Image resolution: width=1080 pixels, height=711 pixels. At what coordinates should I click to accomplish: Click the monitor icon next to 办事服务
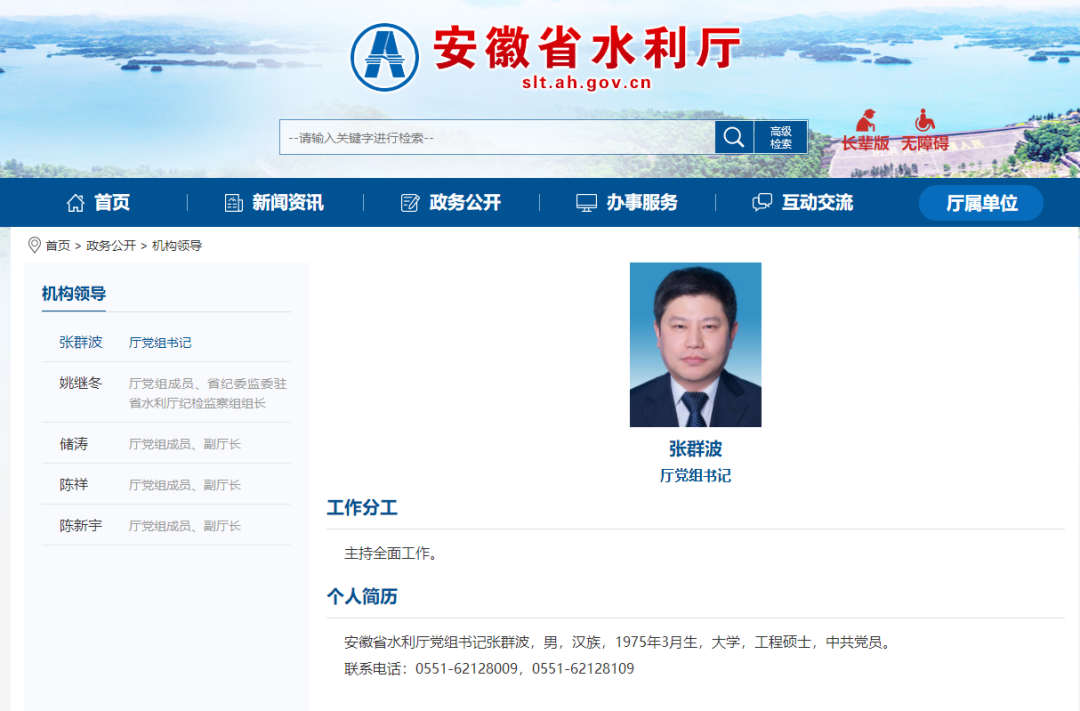coord(585,202)
